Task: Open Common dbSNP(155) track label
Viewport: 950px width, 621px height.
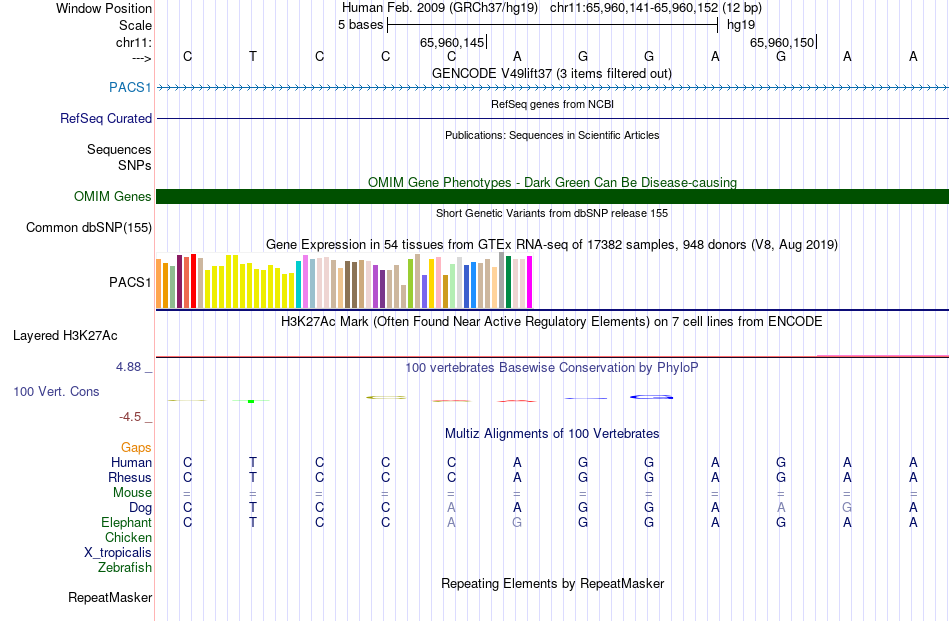Action: tap(88, 228)
